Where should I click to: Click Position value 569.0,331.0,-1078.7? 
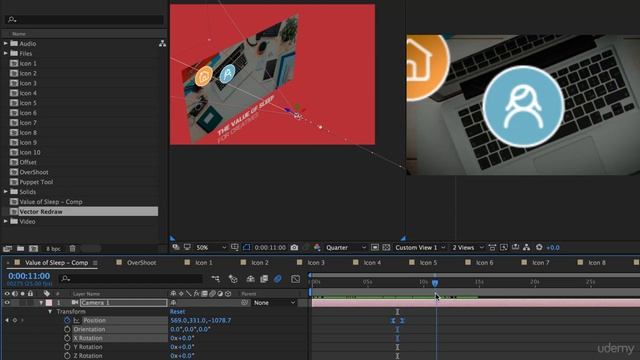tap(200, 320)
